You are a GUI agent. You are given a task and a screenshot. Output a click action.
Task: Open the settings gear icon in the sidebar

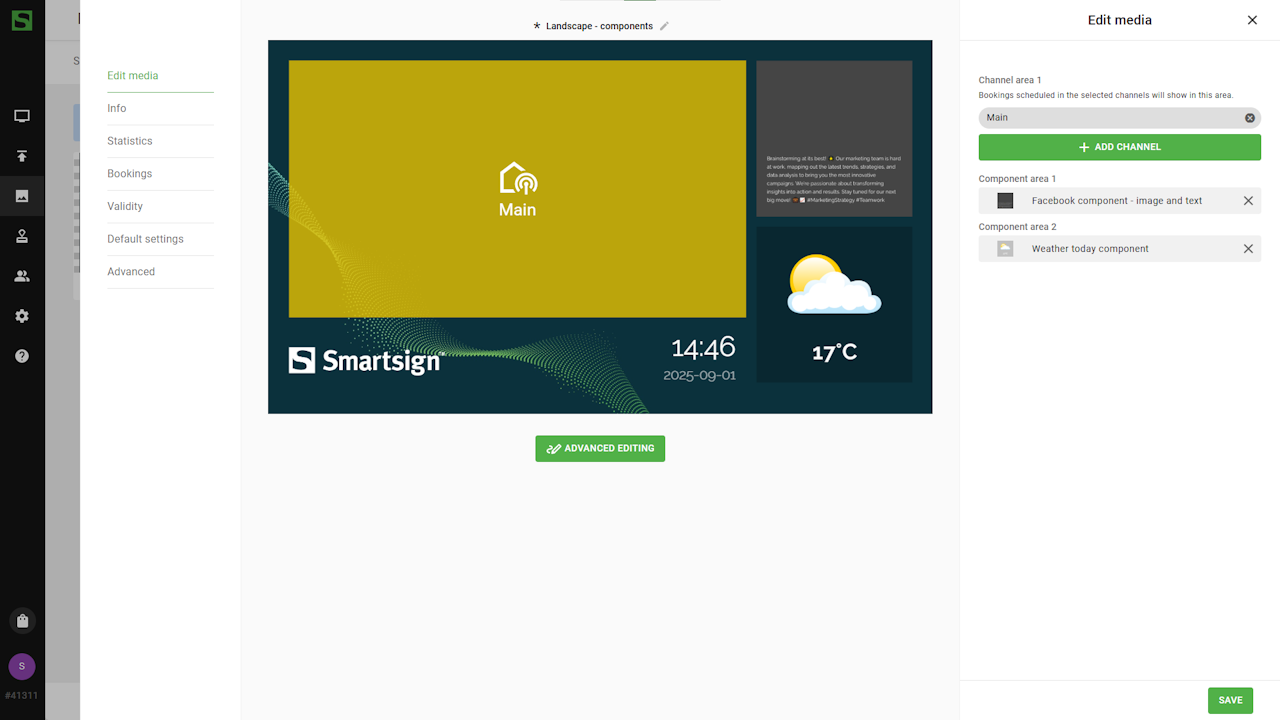coord(22,316)
